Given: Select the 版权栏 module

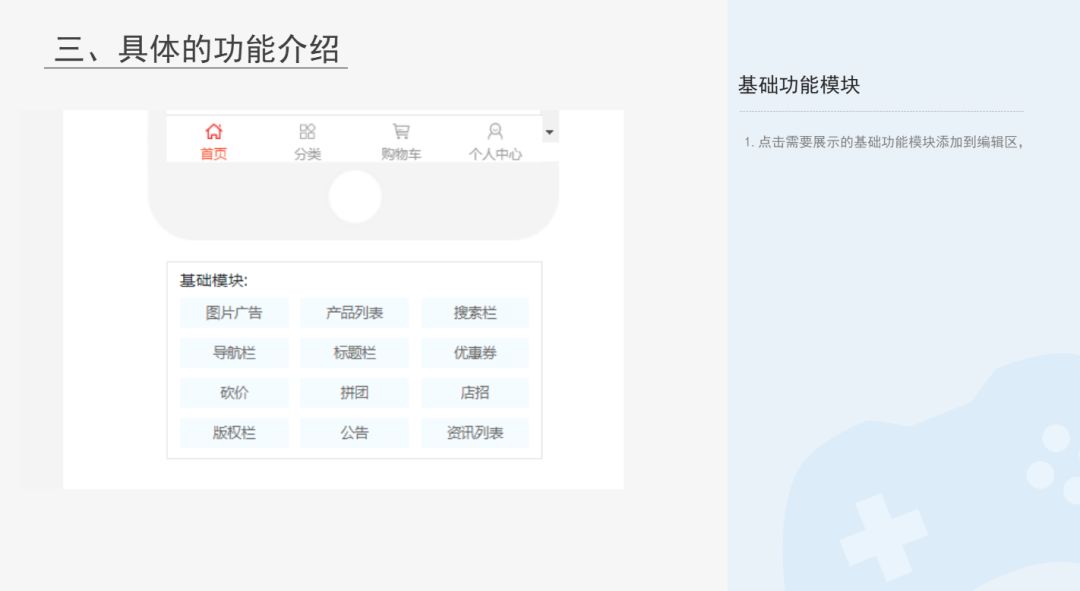Looking at the screenshot, I should [234, 433].
